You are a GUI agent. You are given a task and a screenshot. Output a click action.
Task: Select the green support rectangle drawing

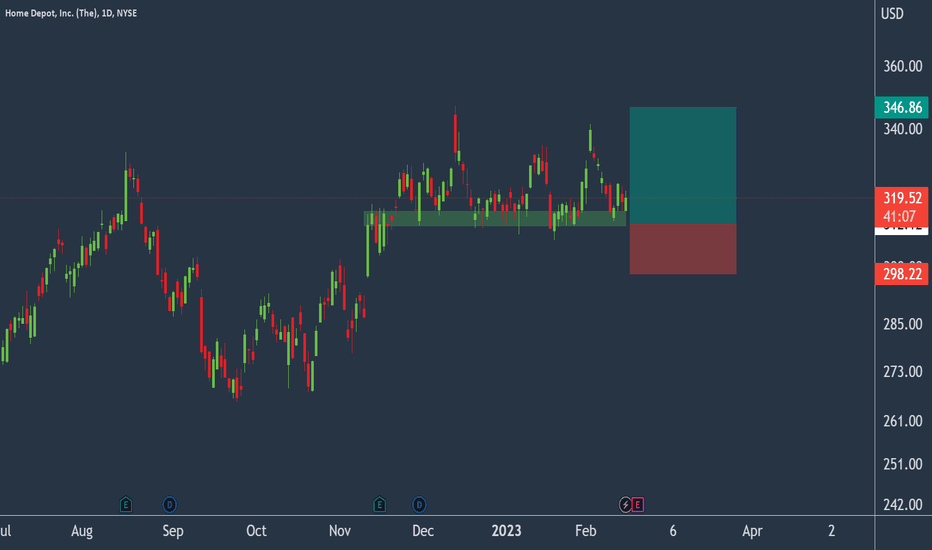pyautogui.click(x=495, y=218)
